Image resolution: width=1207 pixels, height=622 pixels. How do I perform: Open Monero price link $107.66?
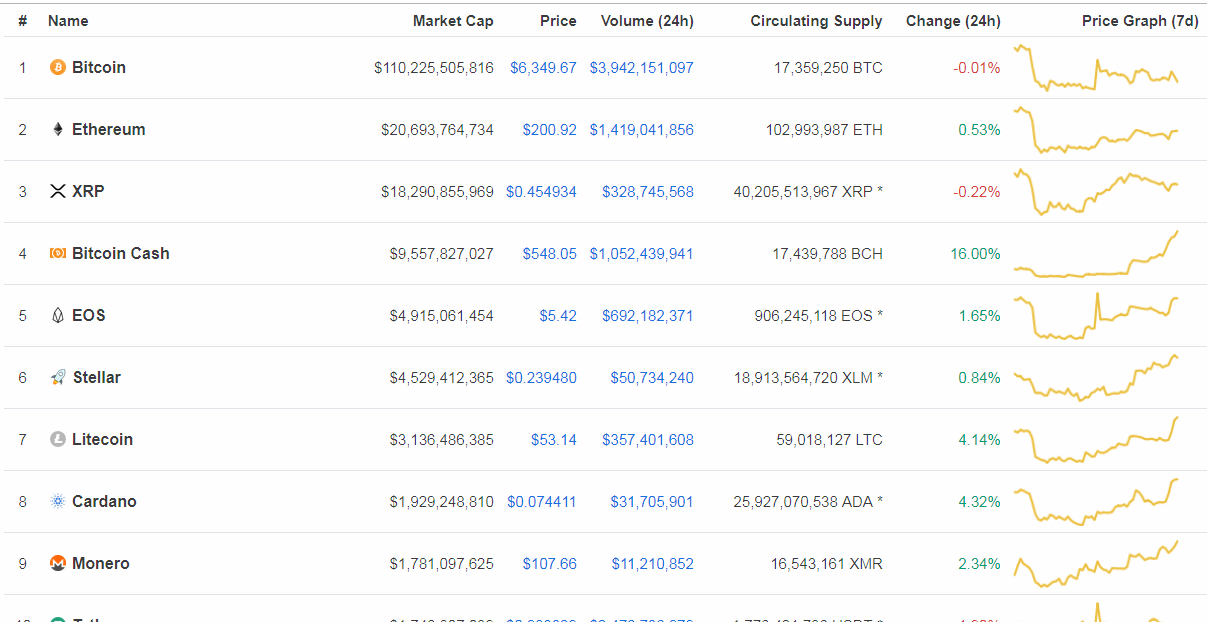click(x=549, y=564)
